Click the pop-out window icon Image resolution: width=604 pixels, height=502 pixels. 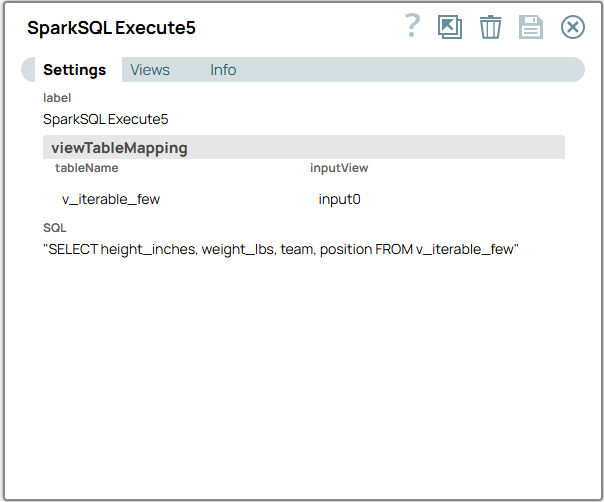coord(450,27)
